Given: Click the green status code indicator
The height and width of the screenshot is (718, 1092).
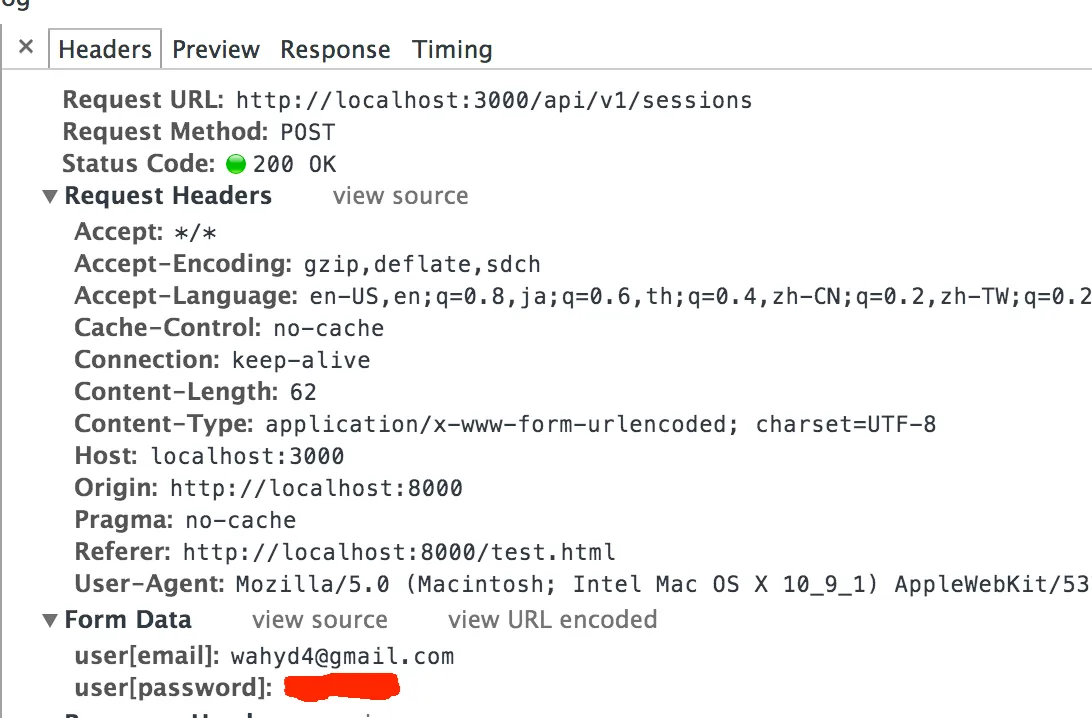Looking at the screenshot, I should [x=236, y=164].
